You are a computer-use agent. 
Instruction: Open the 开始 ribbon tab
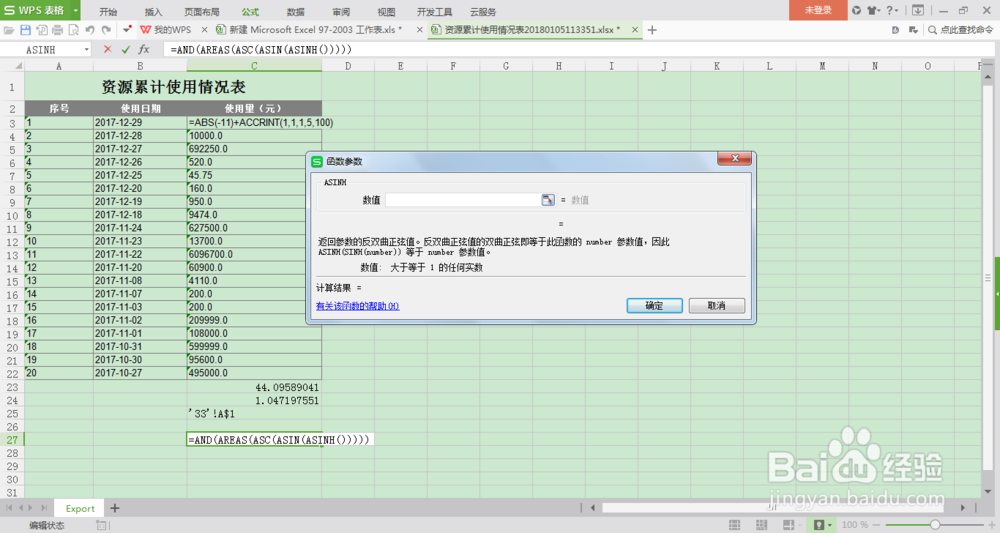point(108,11)
